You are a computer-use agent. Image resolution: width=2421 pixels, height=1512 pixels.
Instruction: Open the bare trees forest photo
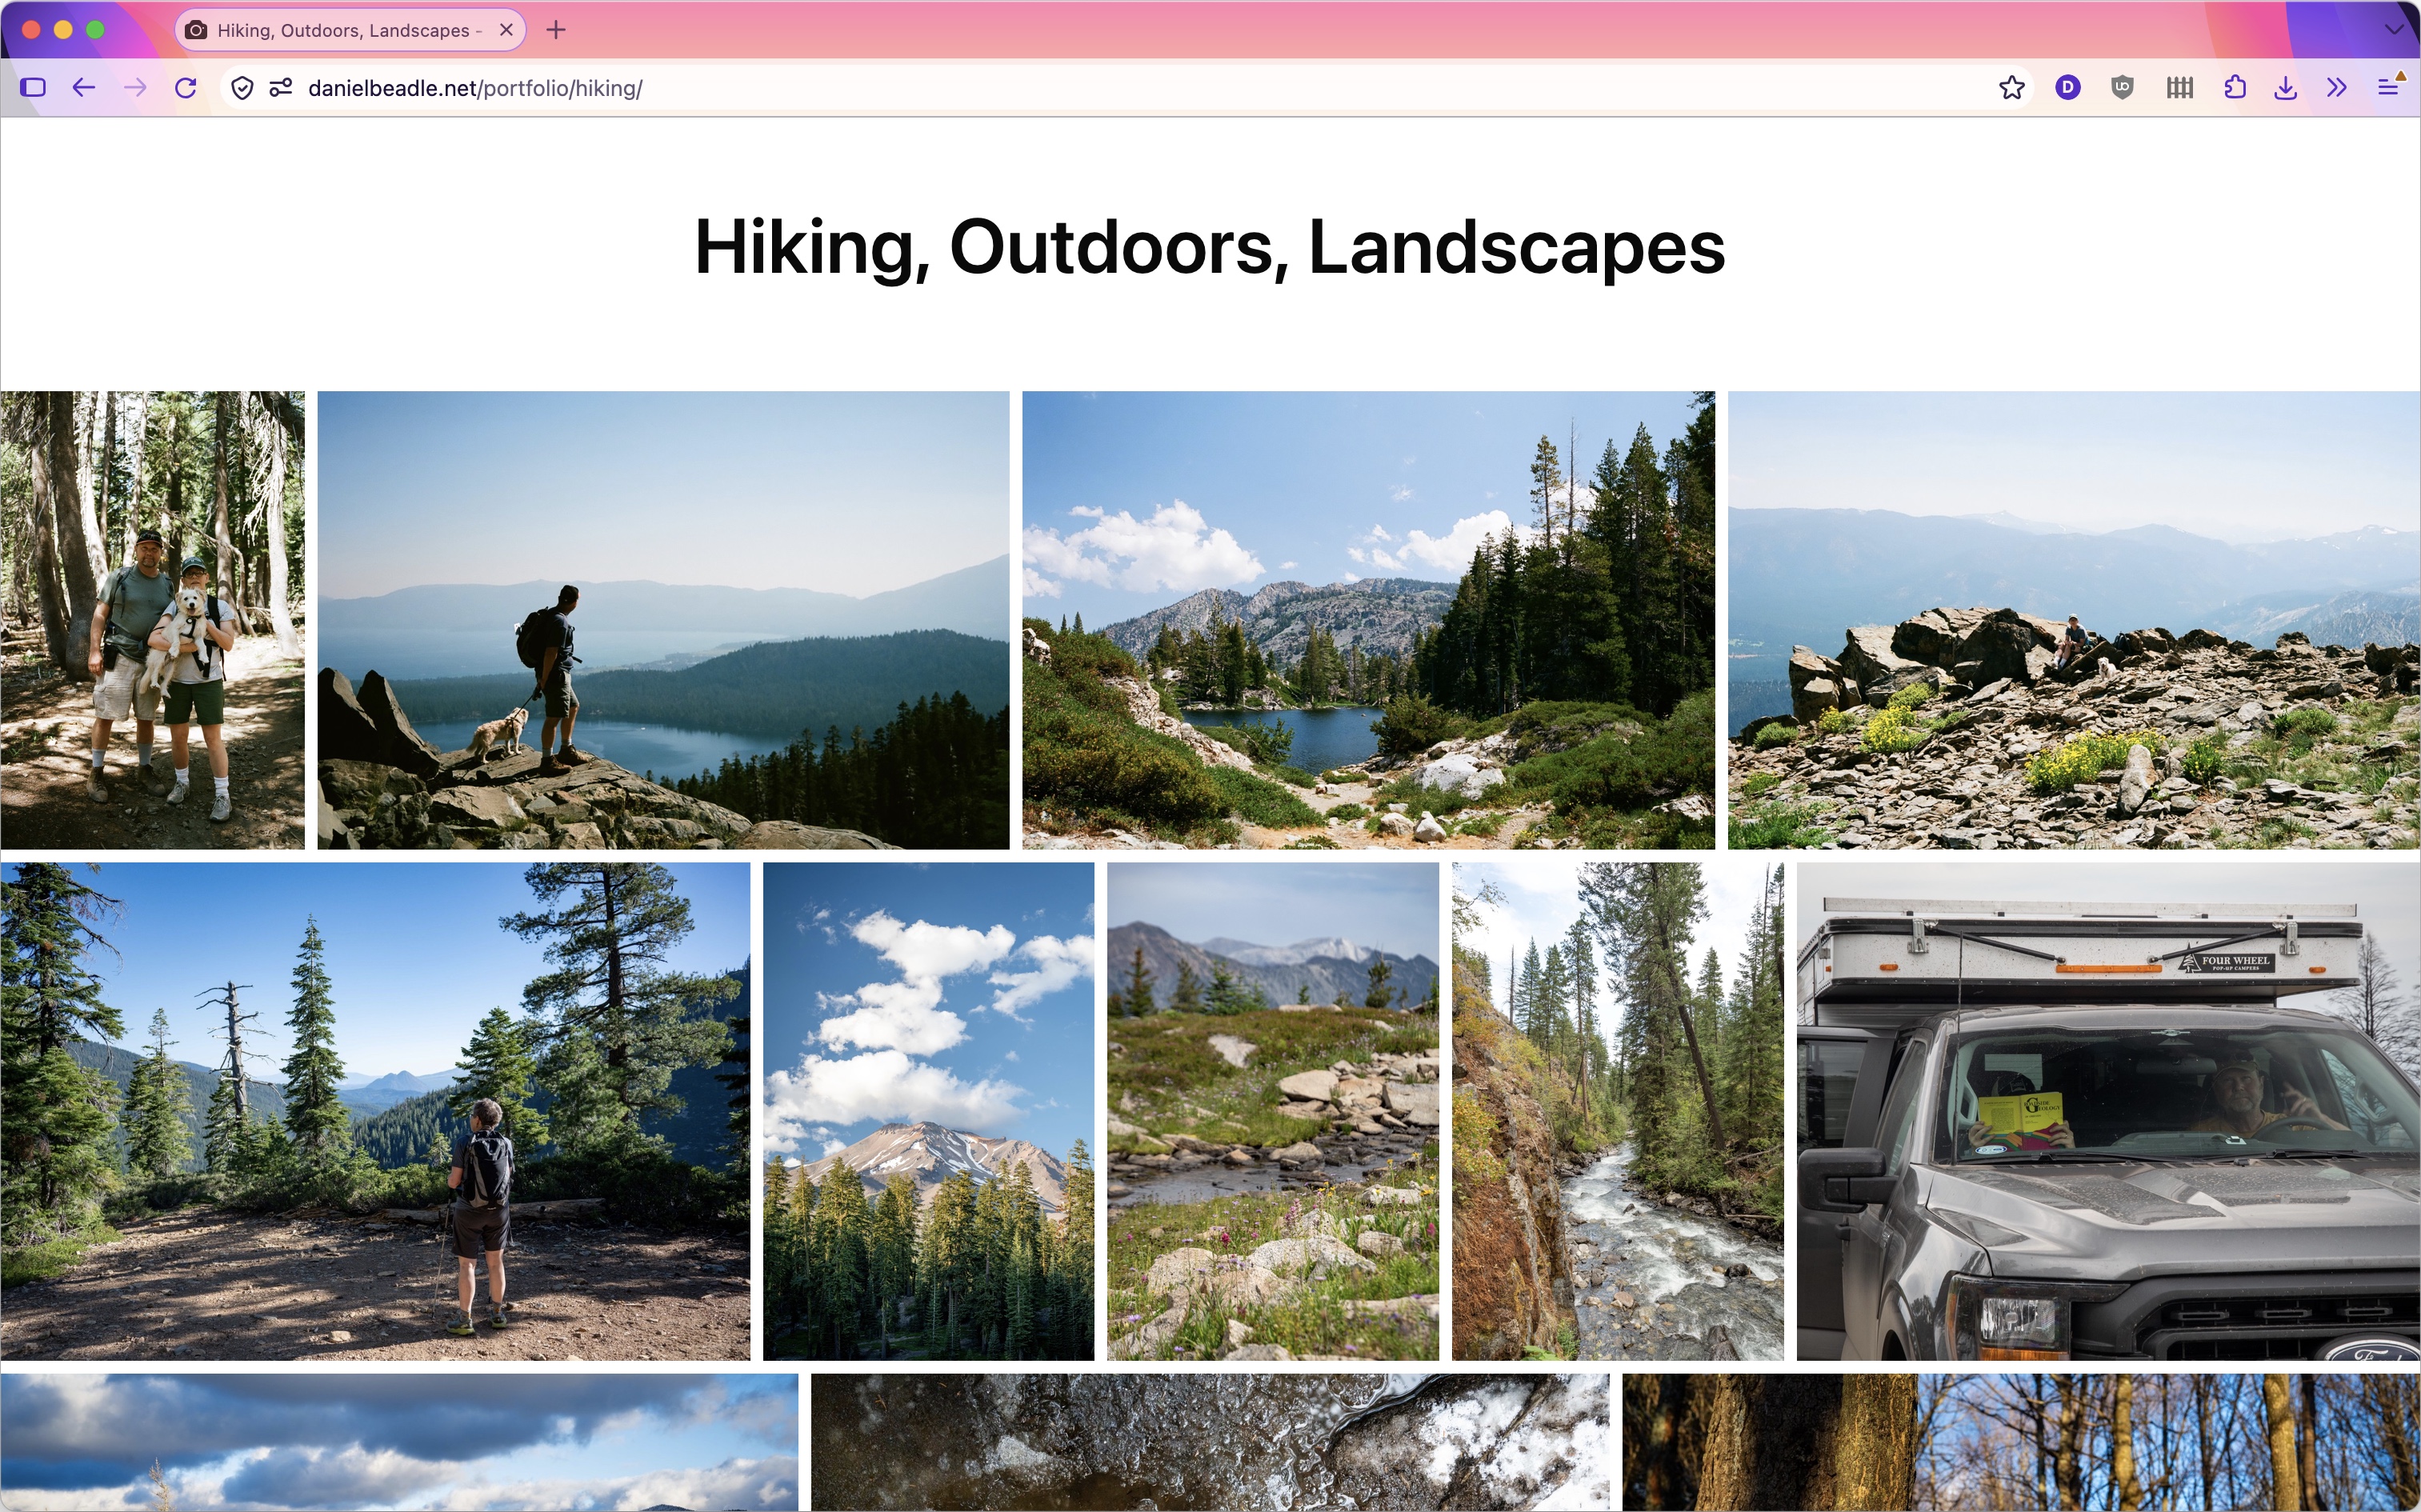point(2021,1442)
